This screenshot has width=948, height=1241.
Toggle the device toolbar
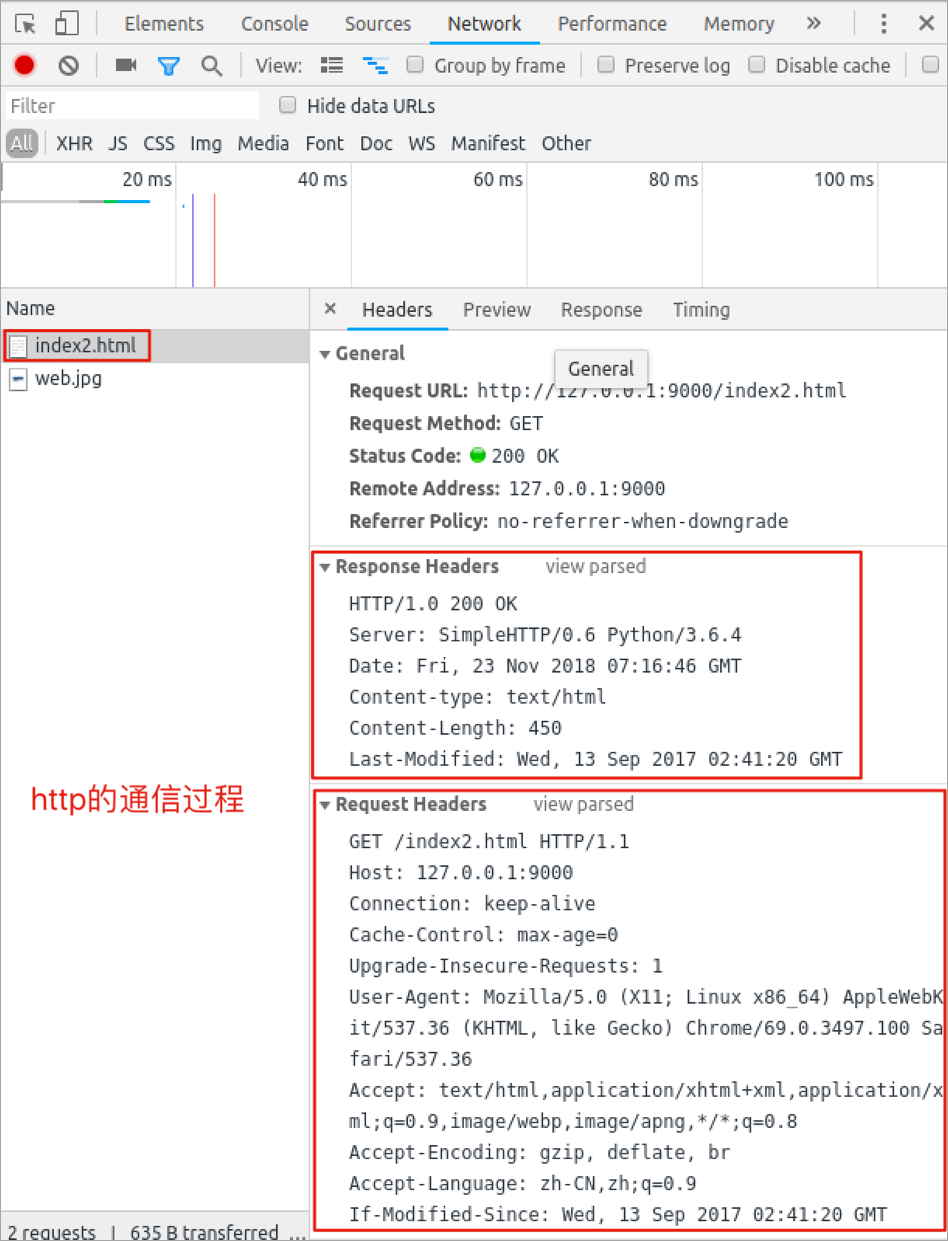(x=66, y=22)
